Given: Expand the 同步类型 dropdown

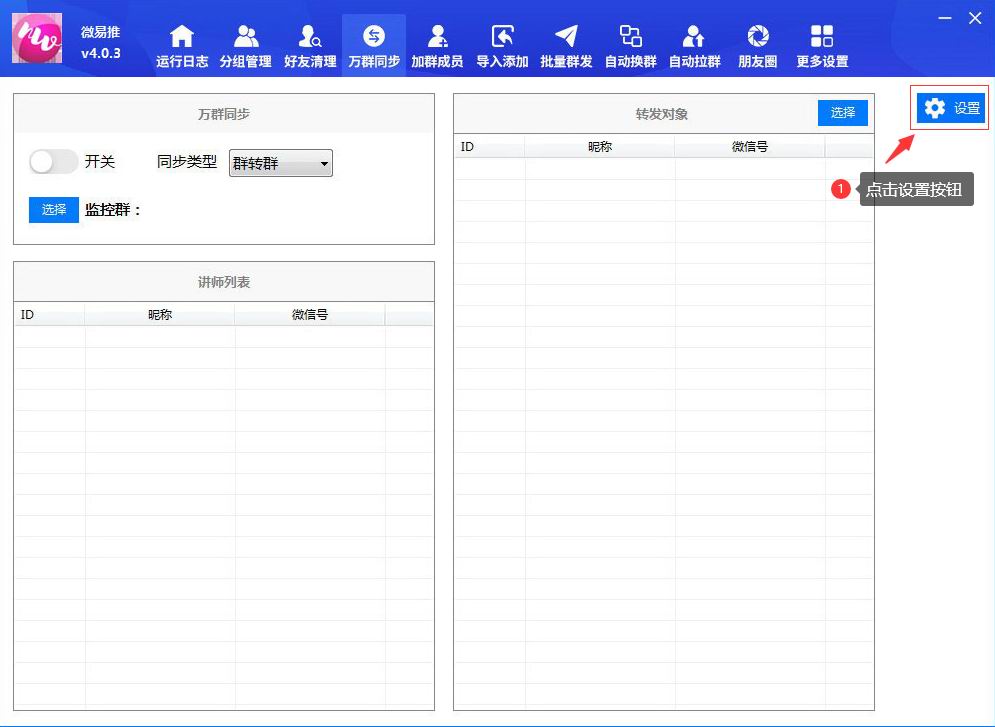Looking at the screenshot, I should click(x=281, y=163).
